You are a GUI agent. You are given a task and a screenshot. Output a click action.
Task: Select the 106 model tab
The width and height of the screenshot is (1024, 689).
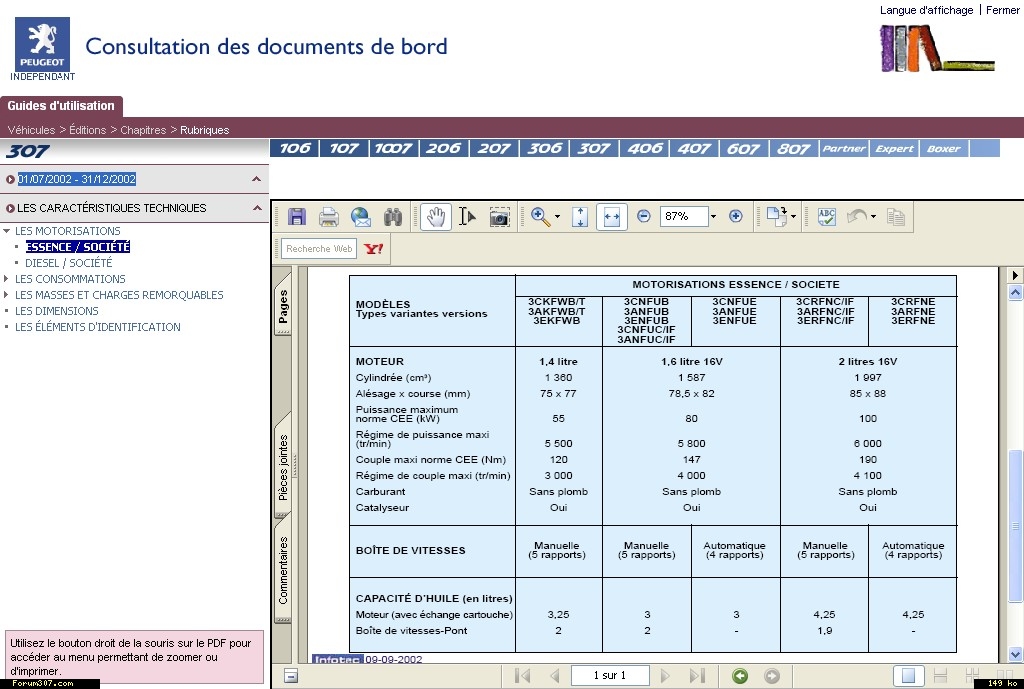pos(295,148)
